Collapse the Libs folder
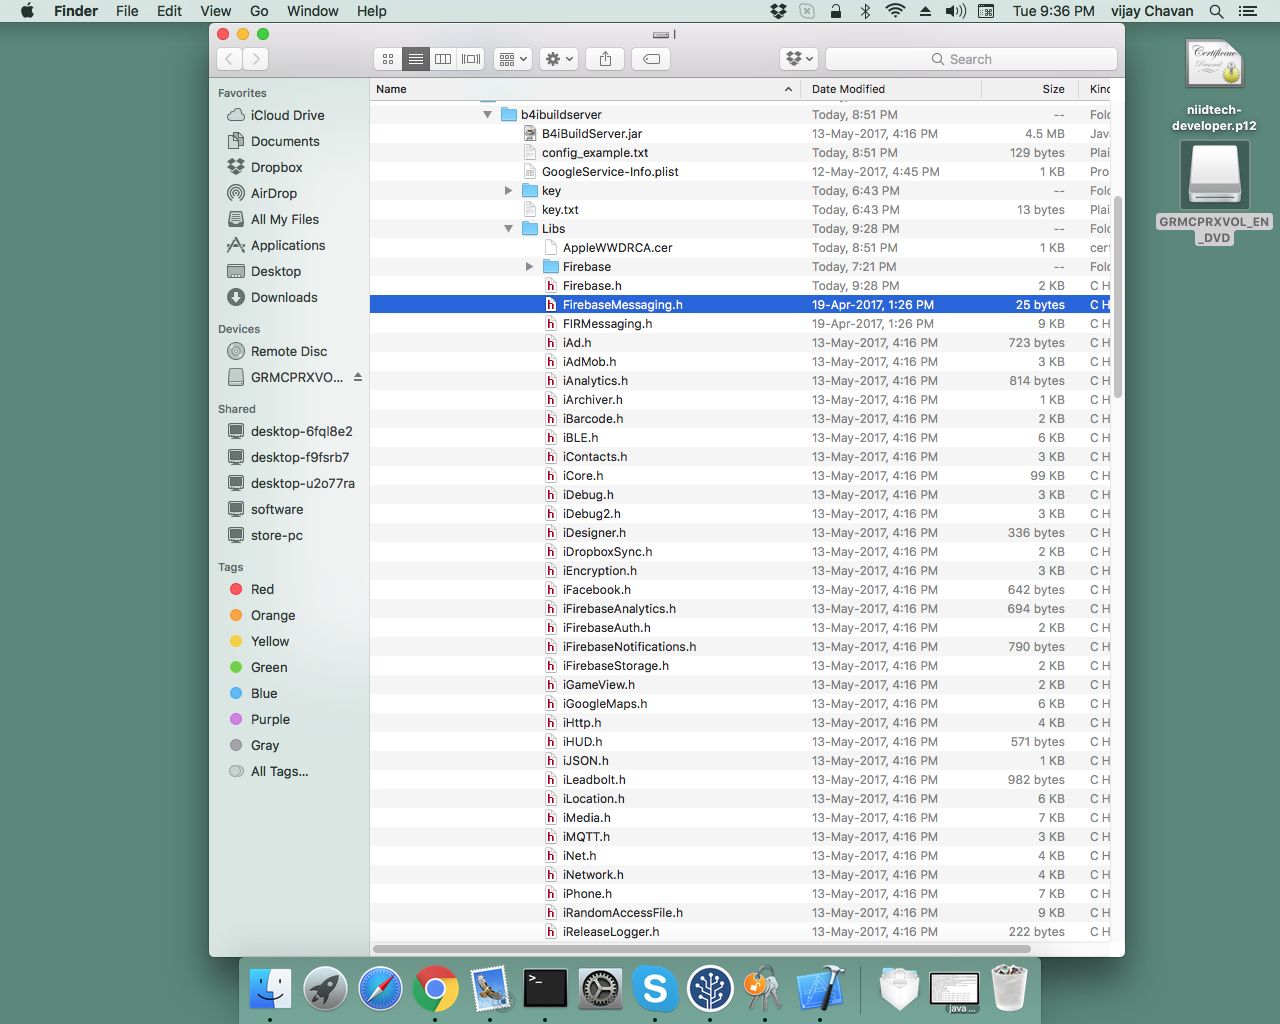The width and height of the screenshot is (1280, 1024). coord(508,229)
